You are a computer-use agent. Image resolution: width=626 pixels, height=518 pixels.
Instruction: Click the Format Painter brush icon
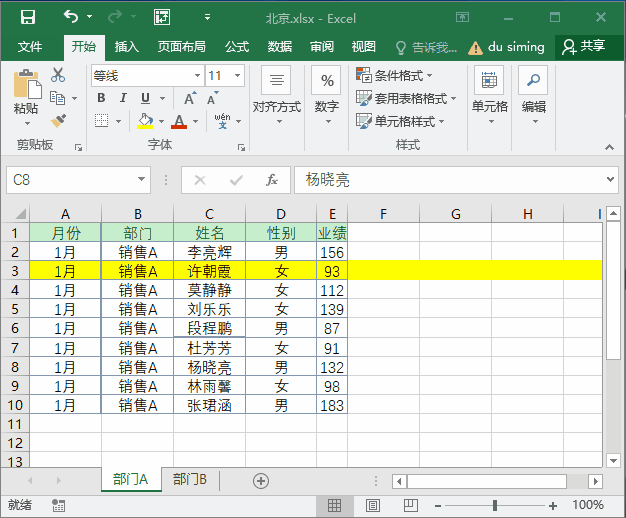58,121
